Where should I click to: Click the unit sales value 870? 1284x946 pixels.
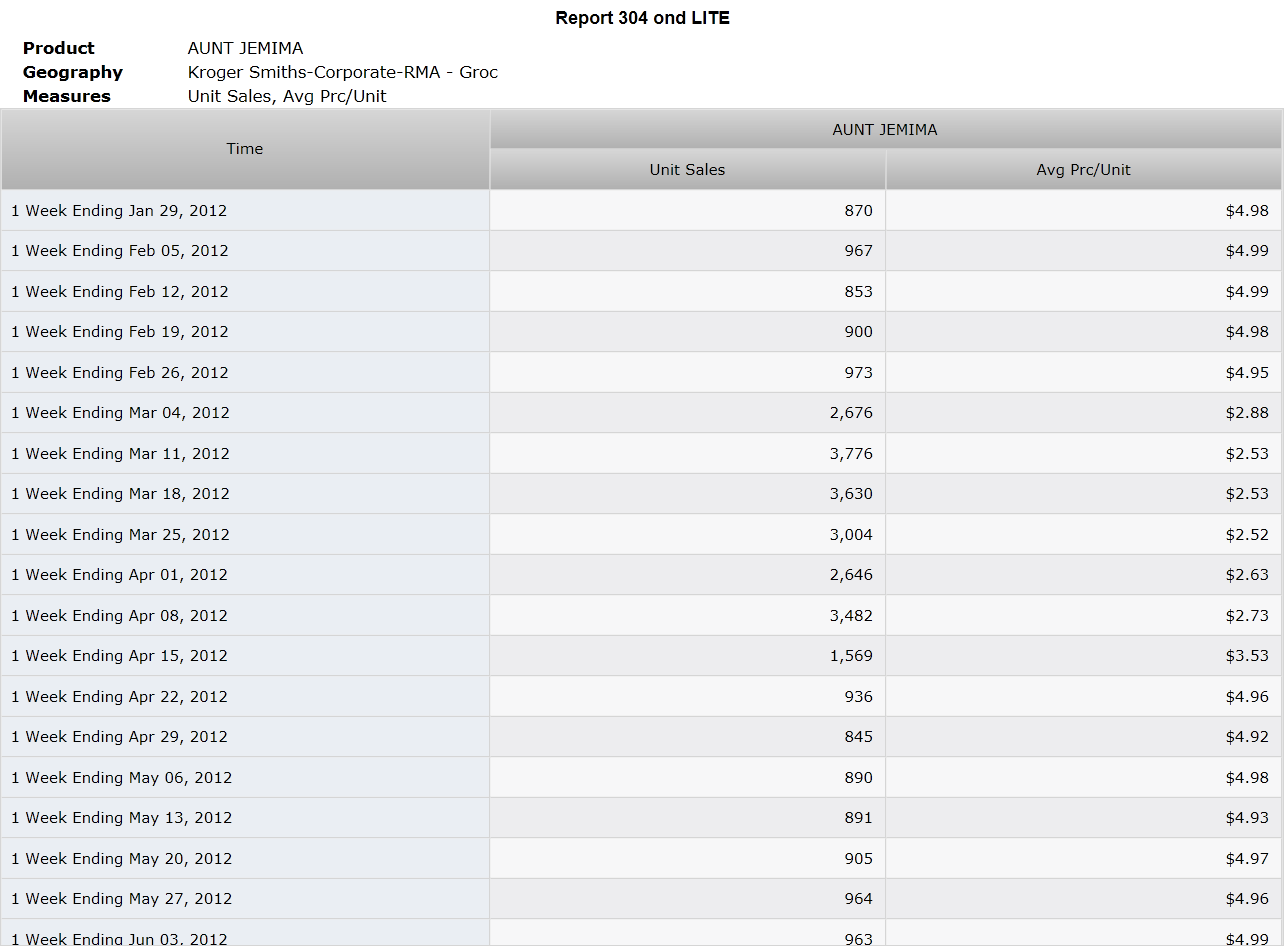point(858,211)
